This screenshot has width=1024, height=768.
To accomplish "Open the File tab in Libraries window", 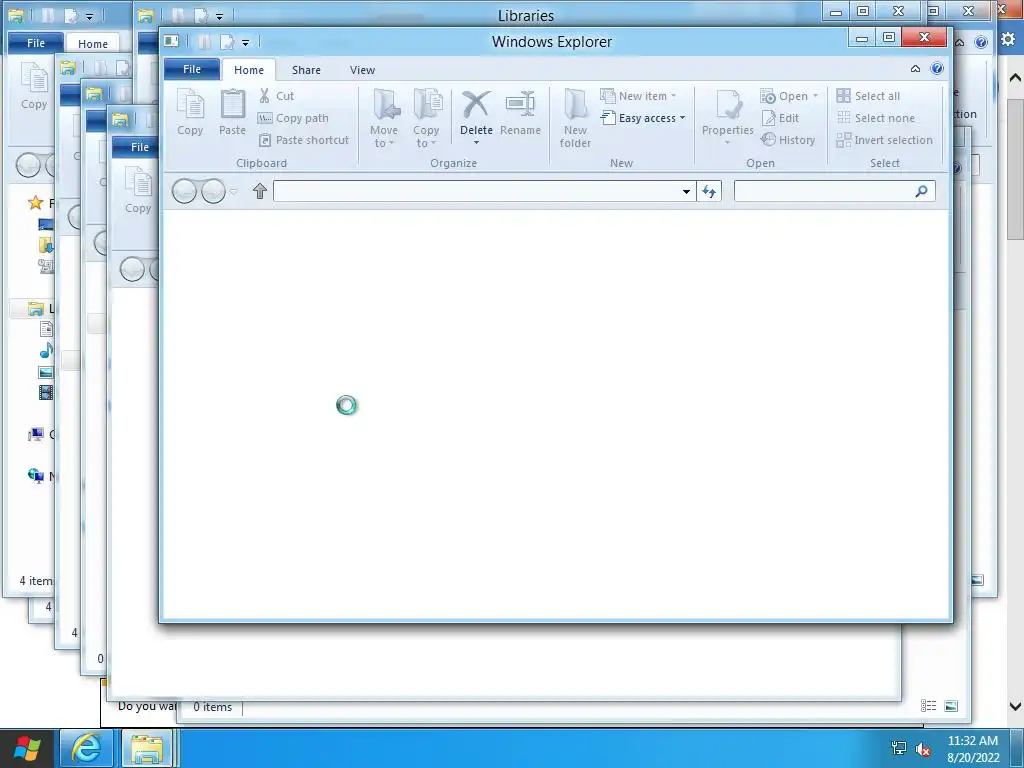I will (x=36, y=43).
